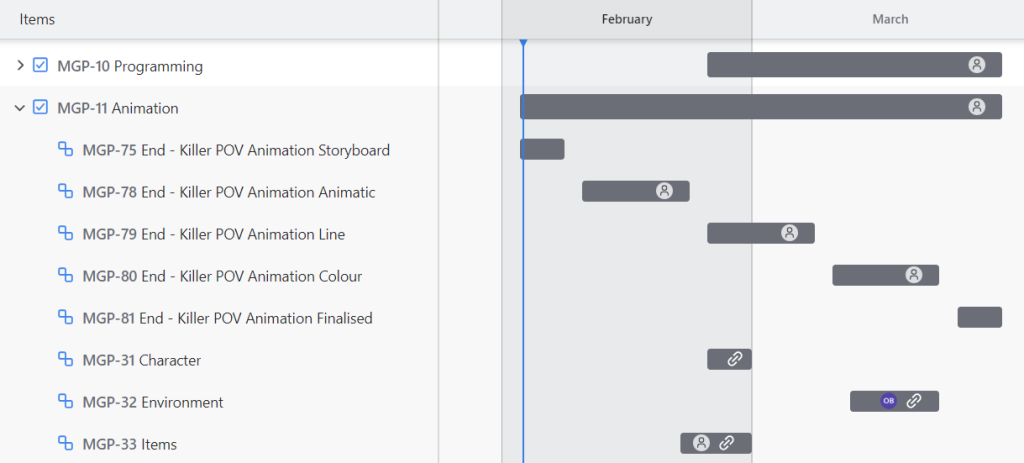Click the MGP-75 Storyboard timeline bar

[542, 149]
